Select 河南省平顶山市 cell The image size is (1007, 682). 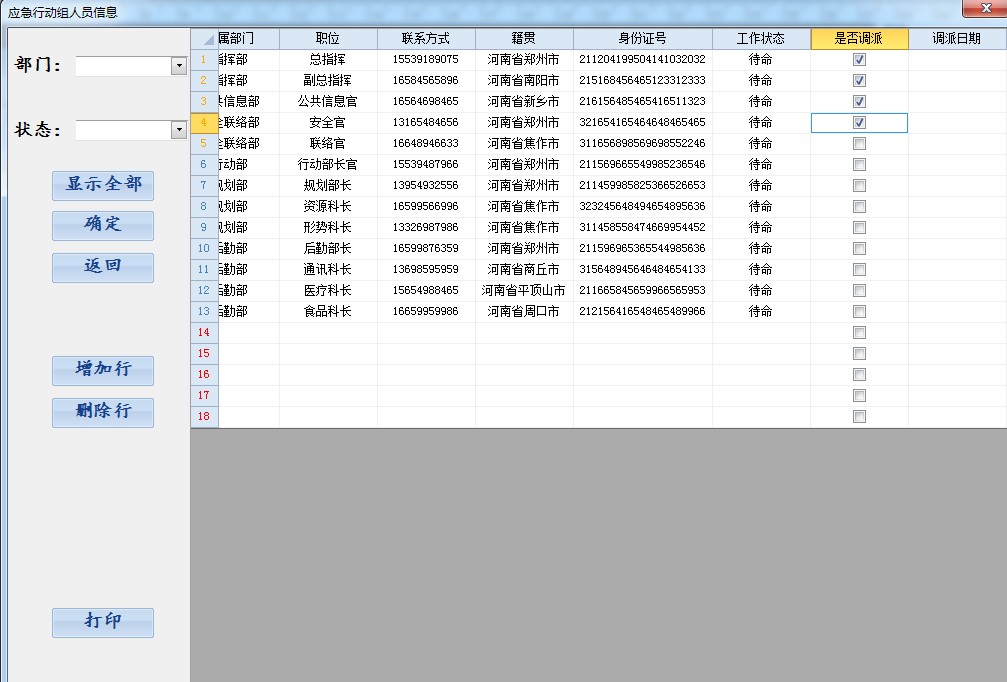click(524, 290)
